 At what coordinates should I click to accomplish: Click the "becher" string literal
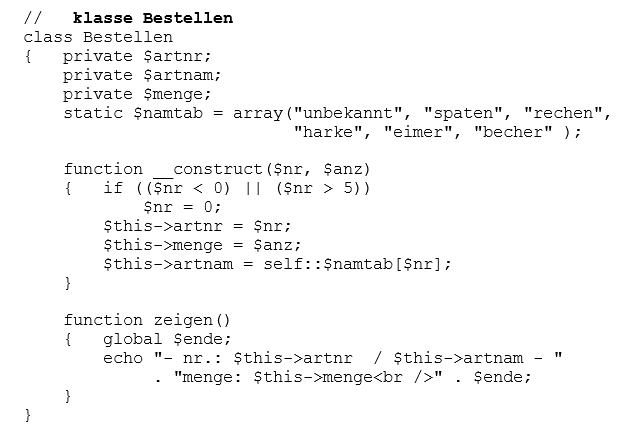click(512, 132)
